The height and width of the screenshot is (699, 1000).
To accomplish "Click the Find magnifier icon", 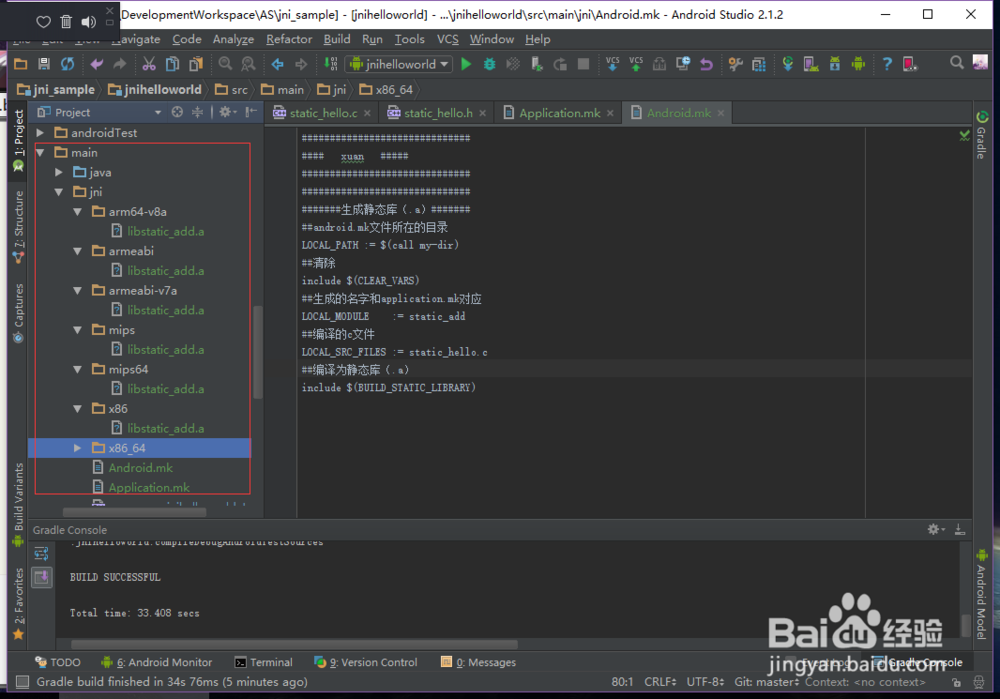I will coord(225,64).
